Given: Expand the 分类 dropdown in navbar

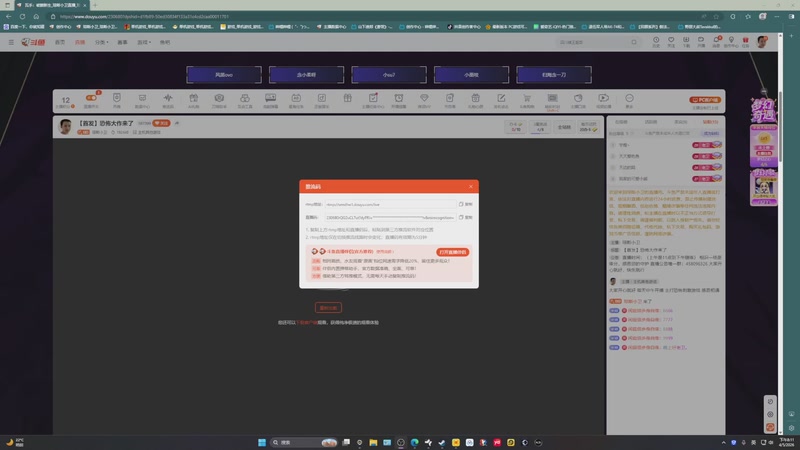Looking at the screenshot, I should click(x=102, y=42).
